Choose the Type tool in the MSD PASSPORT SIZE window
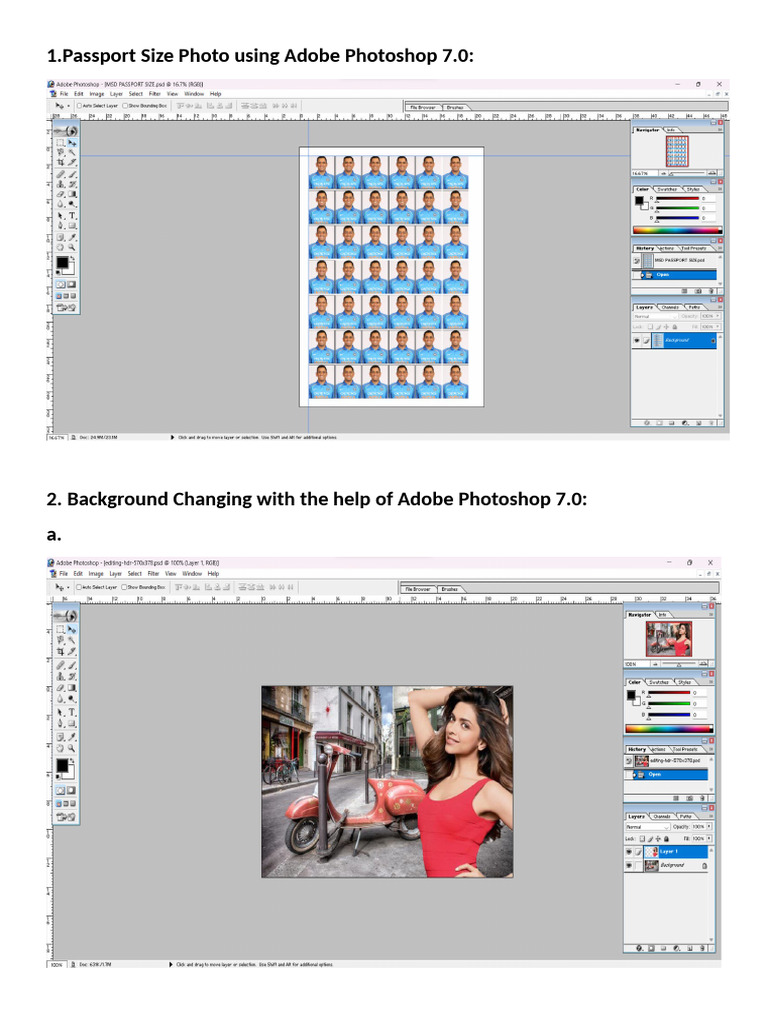 pos(72,216)
